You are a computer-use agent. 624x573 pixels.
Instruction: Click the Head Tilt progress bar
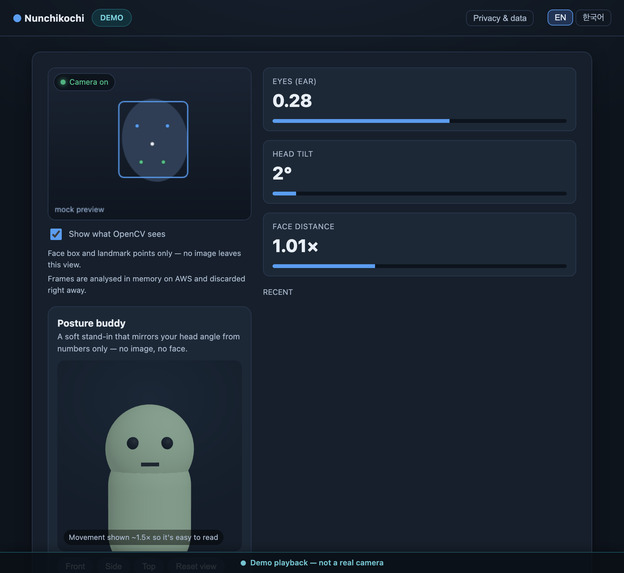[x=419, y=194]
